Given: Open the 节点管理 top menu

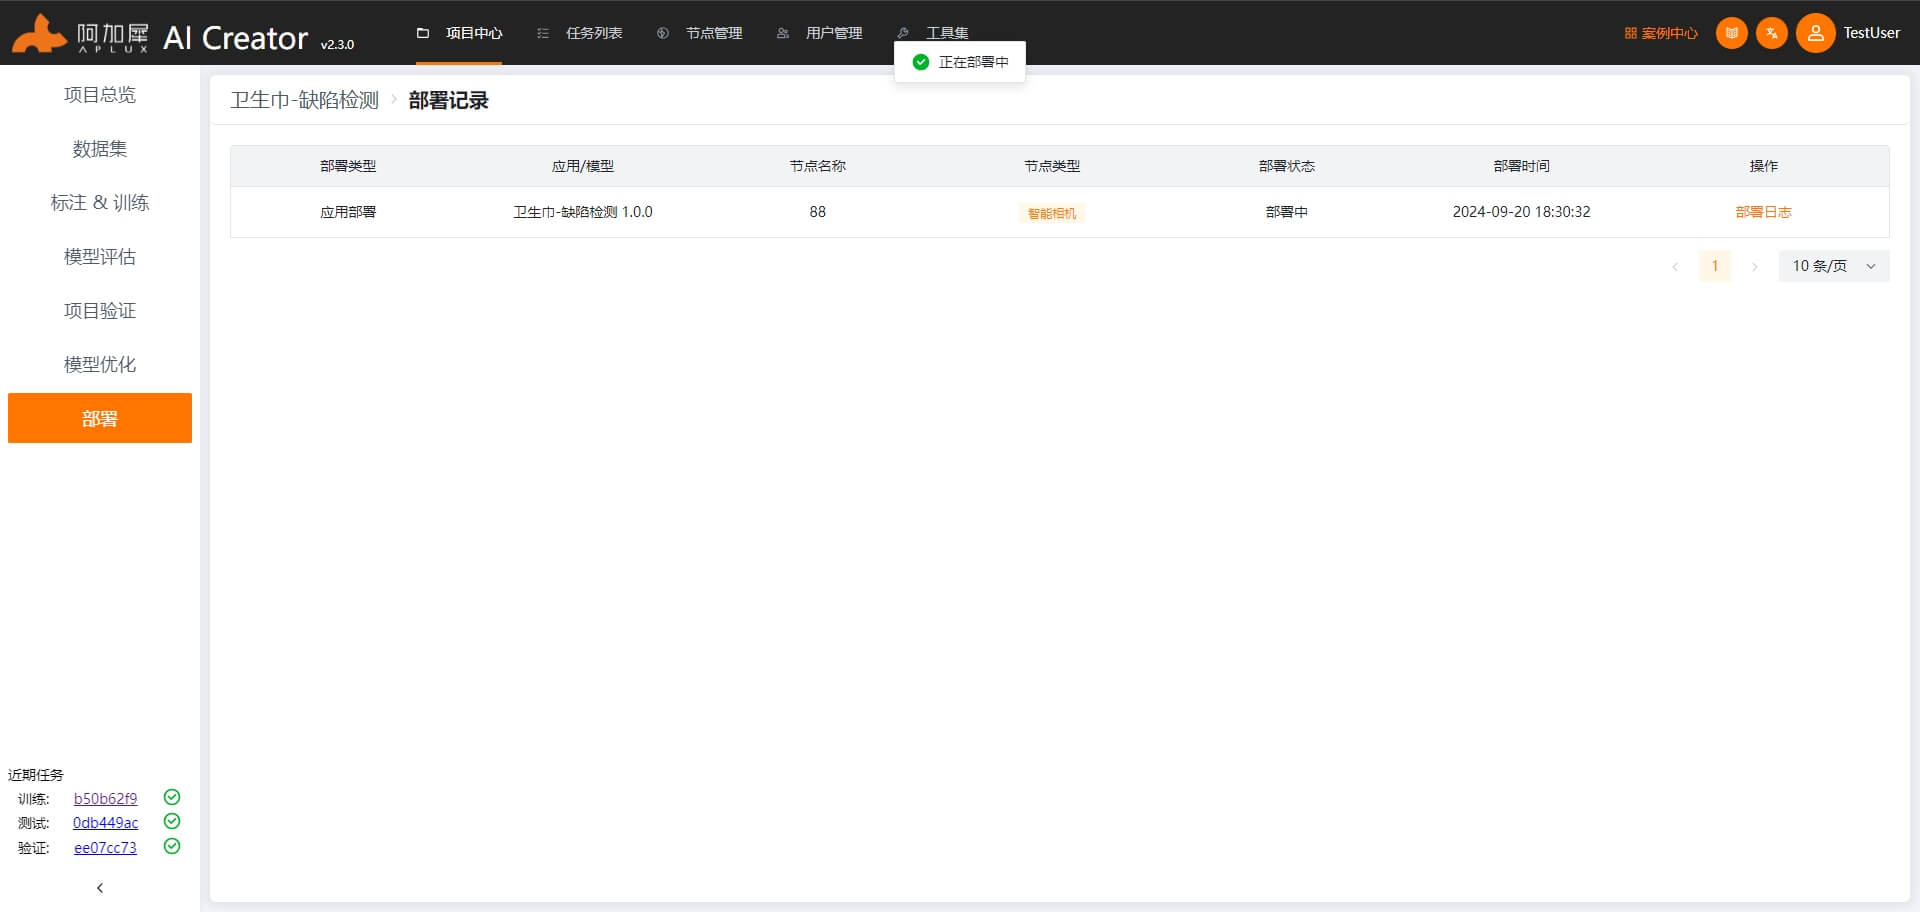Looking at the screenshot, I should tap(700, 33).
